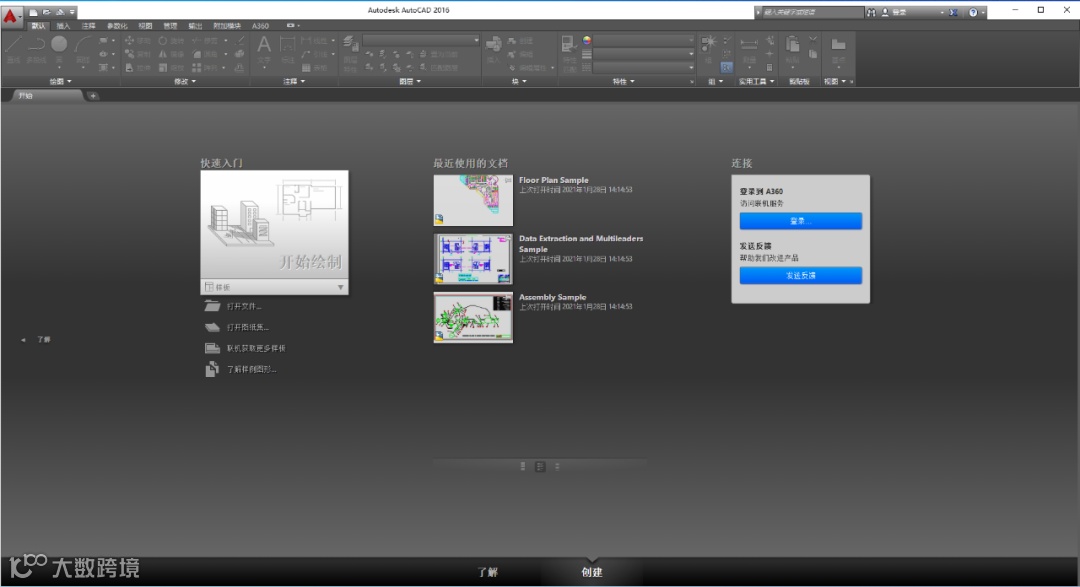Open the Floor Plan Sample thumbnail
The image size is (1080, 587).
[x=473, y=200]
